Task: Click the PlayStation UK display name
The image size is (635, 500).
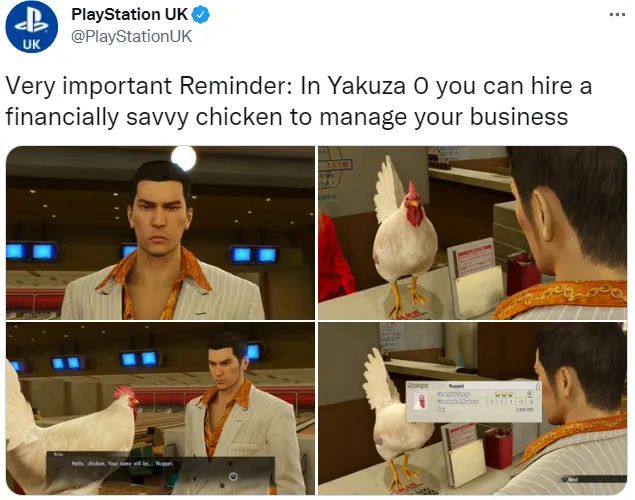Action: click(129, 15)
